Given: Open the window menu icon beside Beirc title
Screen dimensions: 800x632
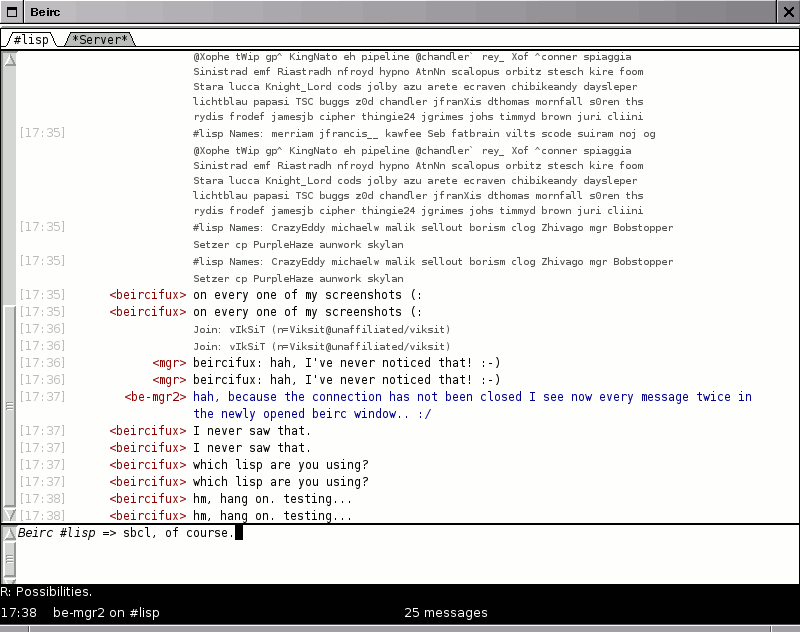Looking at the screenshot, I should [x=12, y=12].
